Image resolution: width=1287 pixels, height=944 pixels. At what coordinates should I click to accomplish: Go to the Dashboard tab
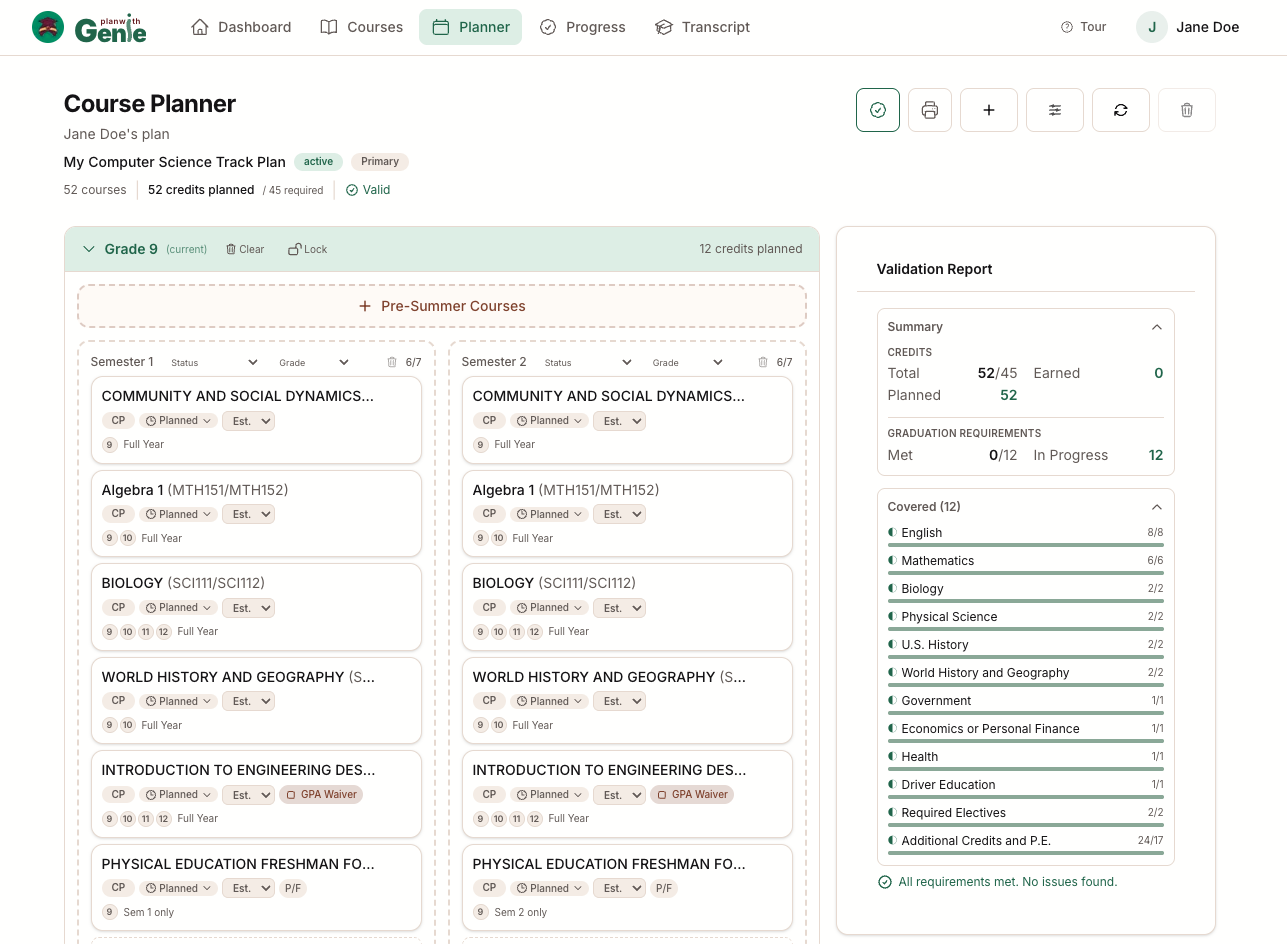241,27
